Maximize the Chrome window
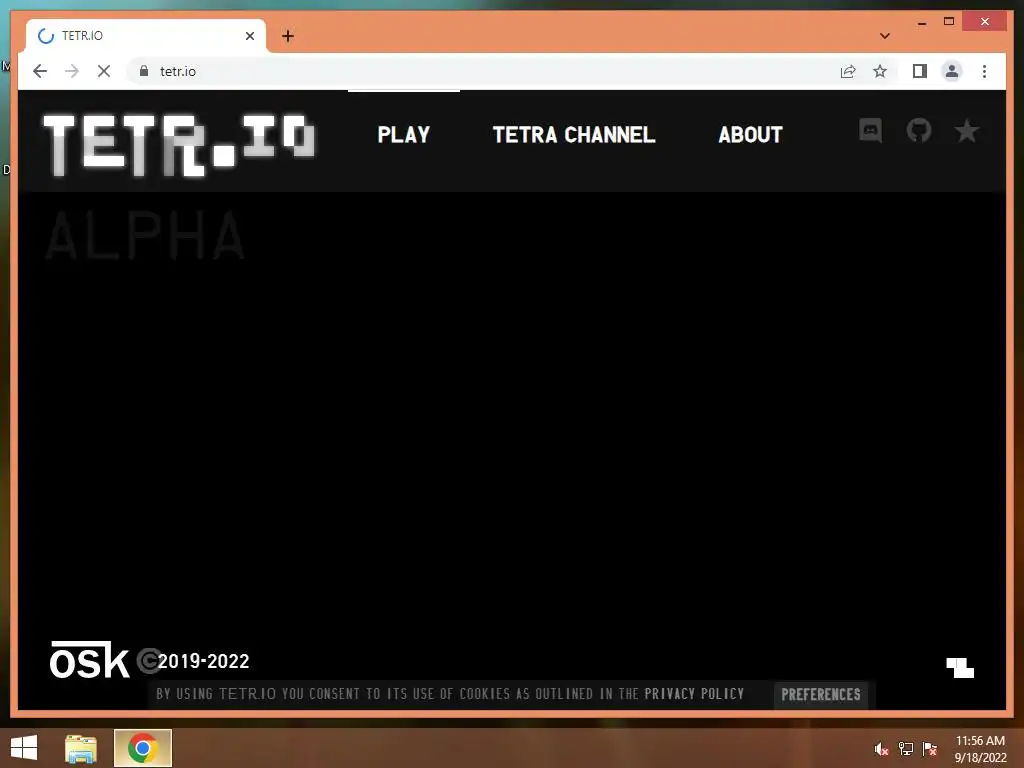This screenshot has height=768, width=1024. point(949,22)
